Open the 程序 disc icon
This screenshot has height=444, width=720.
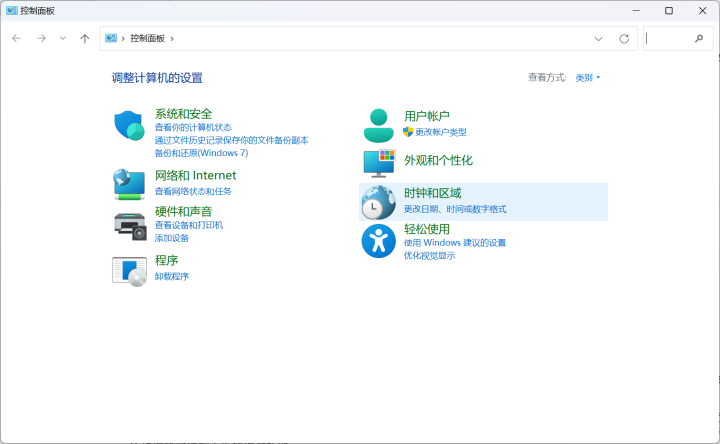click(129, 271)
